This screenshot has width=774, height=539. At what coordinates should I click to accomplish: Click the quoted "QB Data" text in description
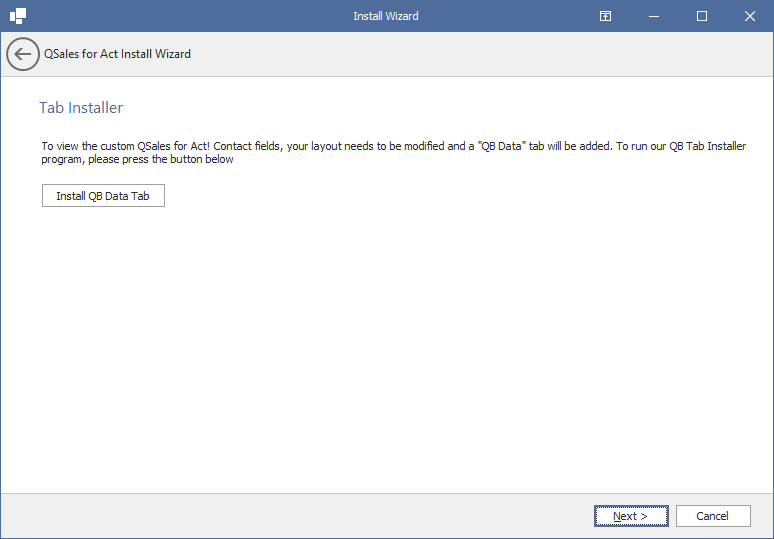point(502,146)
